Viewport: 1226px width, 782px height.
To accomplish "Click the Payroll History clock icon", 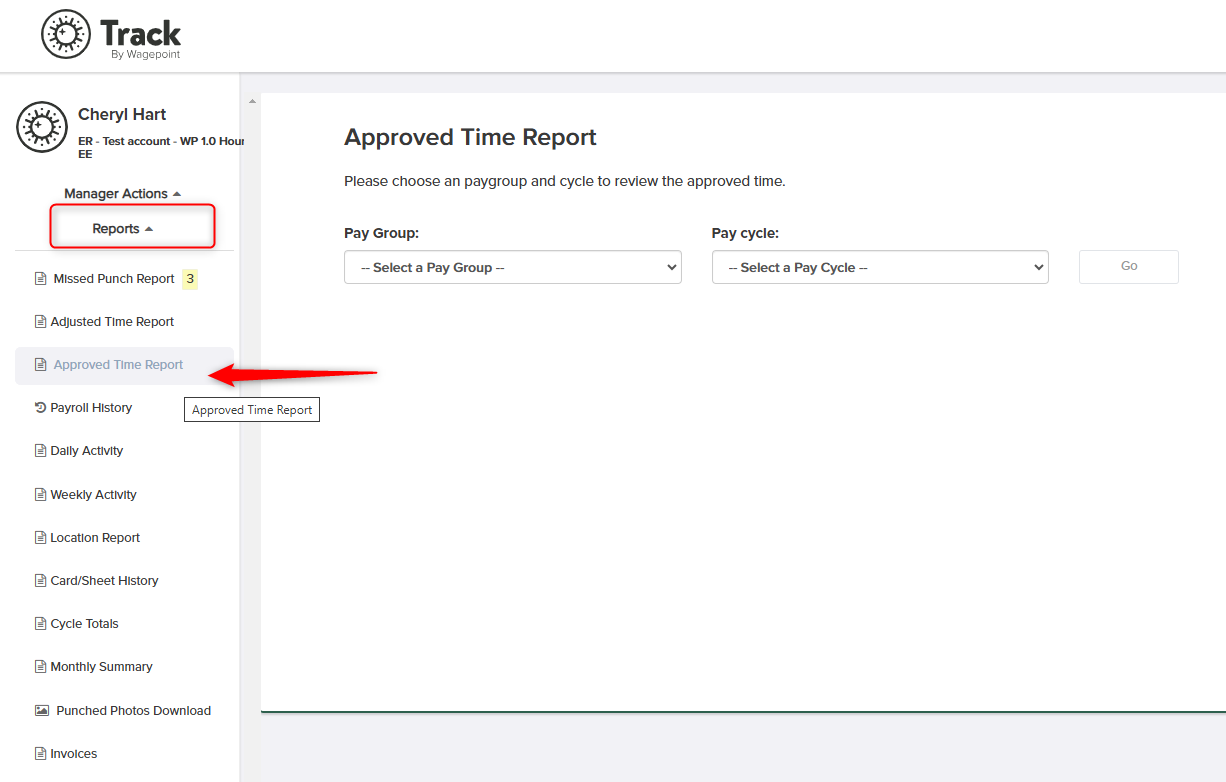I will (40, 408).
